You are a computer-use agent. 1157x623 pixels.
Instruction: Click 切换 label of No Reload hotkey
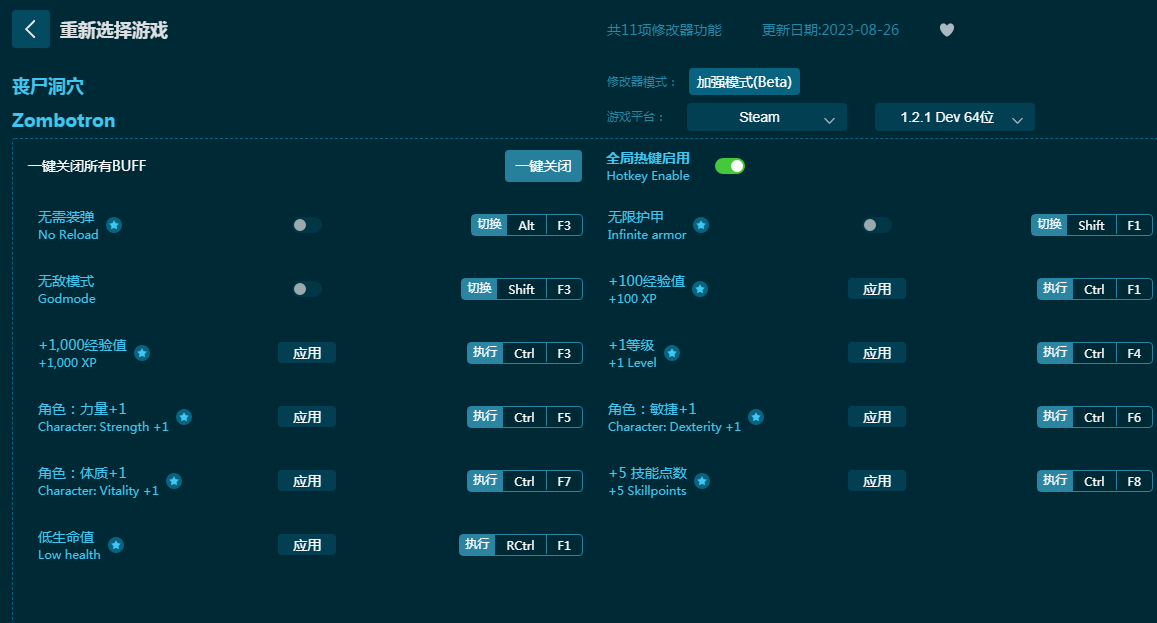pyautogui.click(x=489, y=224)
